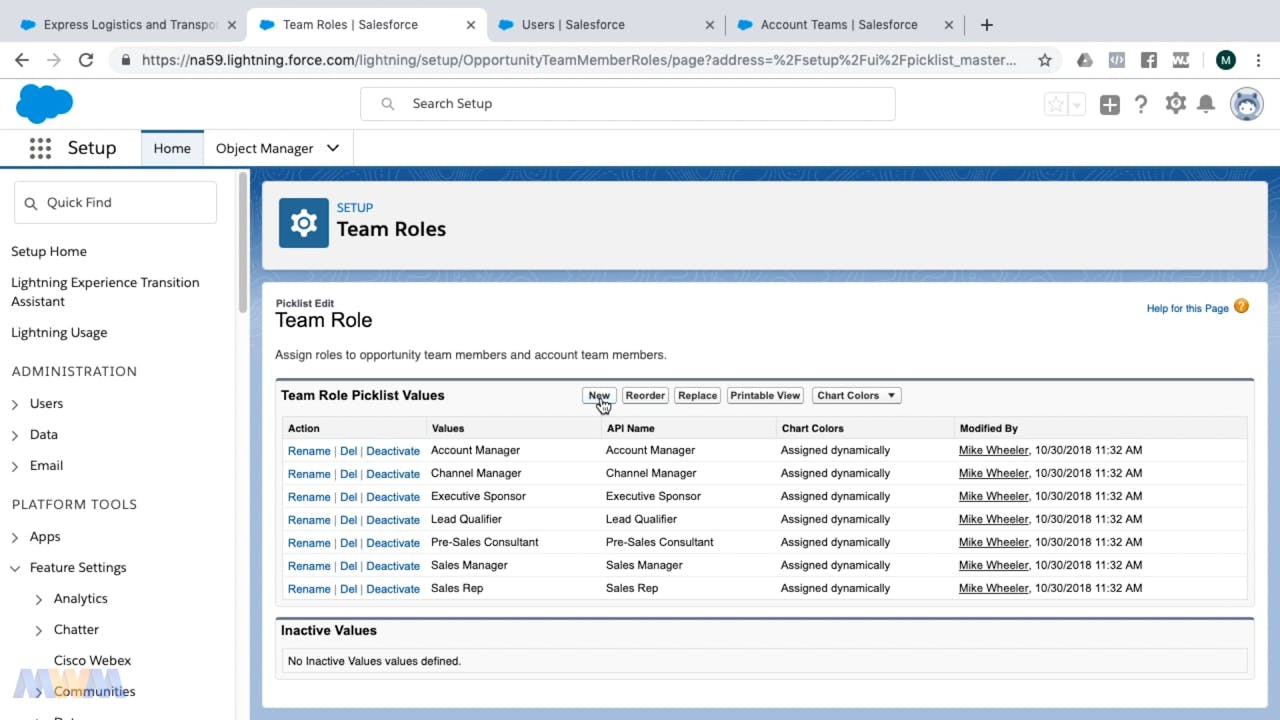Click the Quick Find search magnifier icon
Image resolution: width=1280 pixels, height=720 pixels.
[30, 203]
